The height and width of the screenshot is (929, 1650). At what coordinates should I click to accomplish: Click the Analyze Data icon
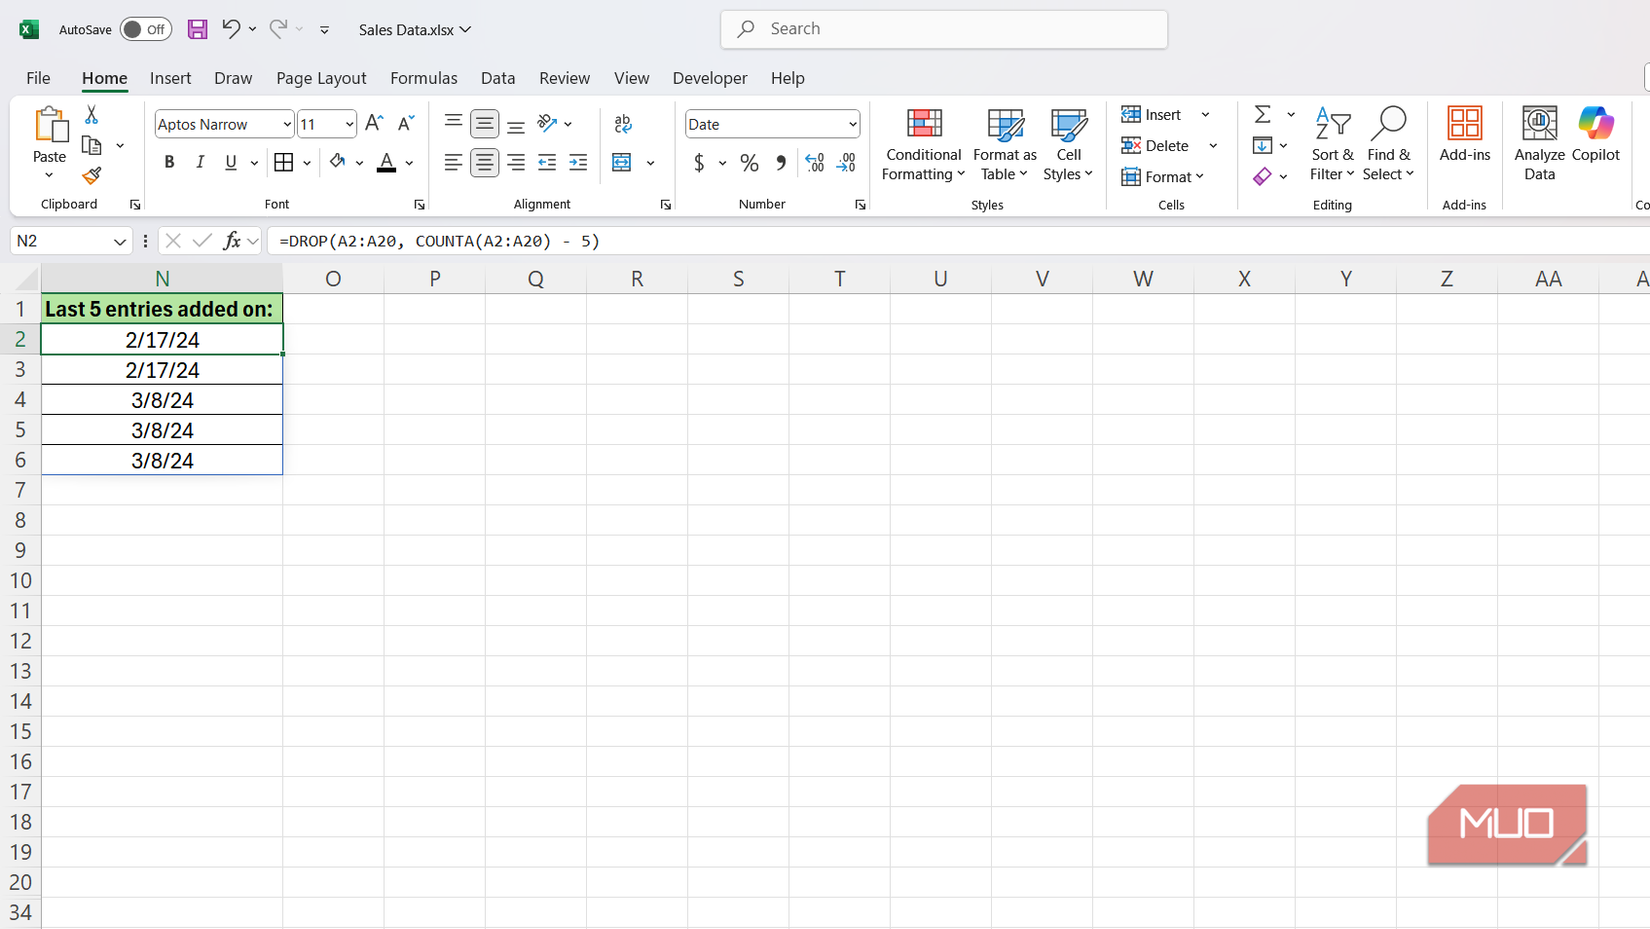(1538, 145)
